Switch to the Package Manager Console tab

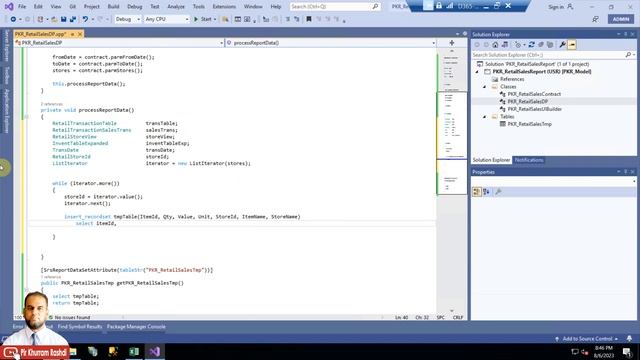136,327
